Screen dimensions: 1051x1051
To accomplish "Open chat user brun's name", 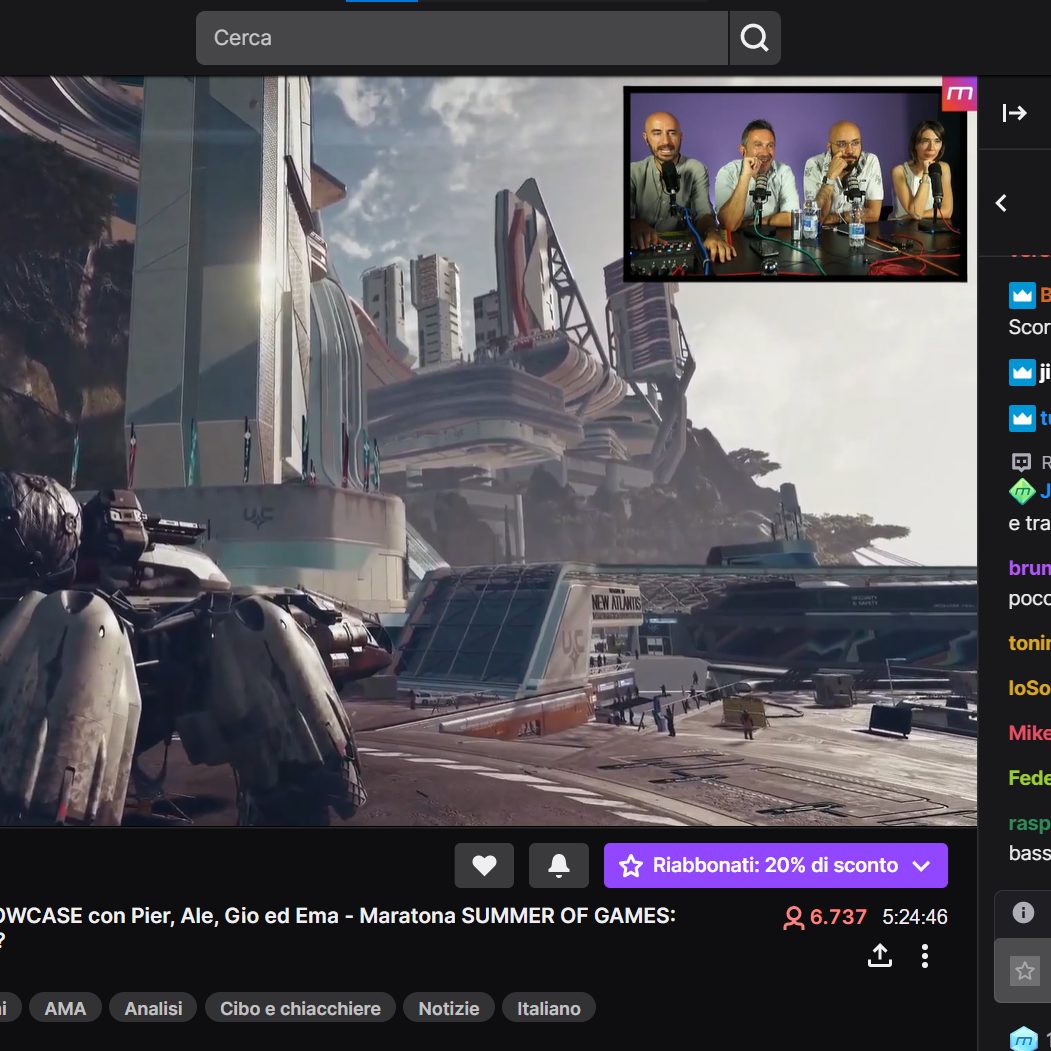I will (1030, 568).
